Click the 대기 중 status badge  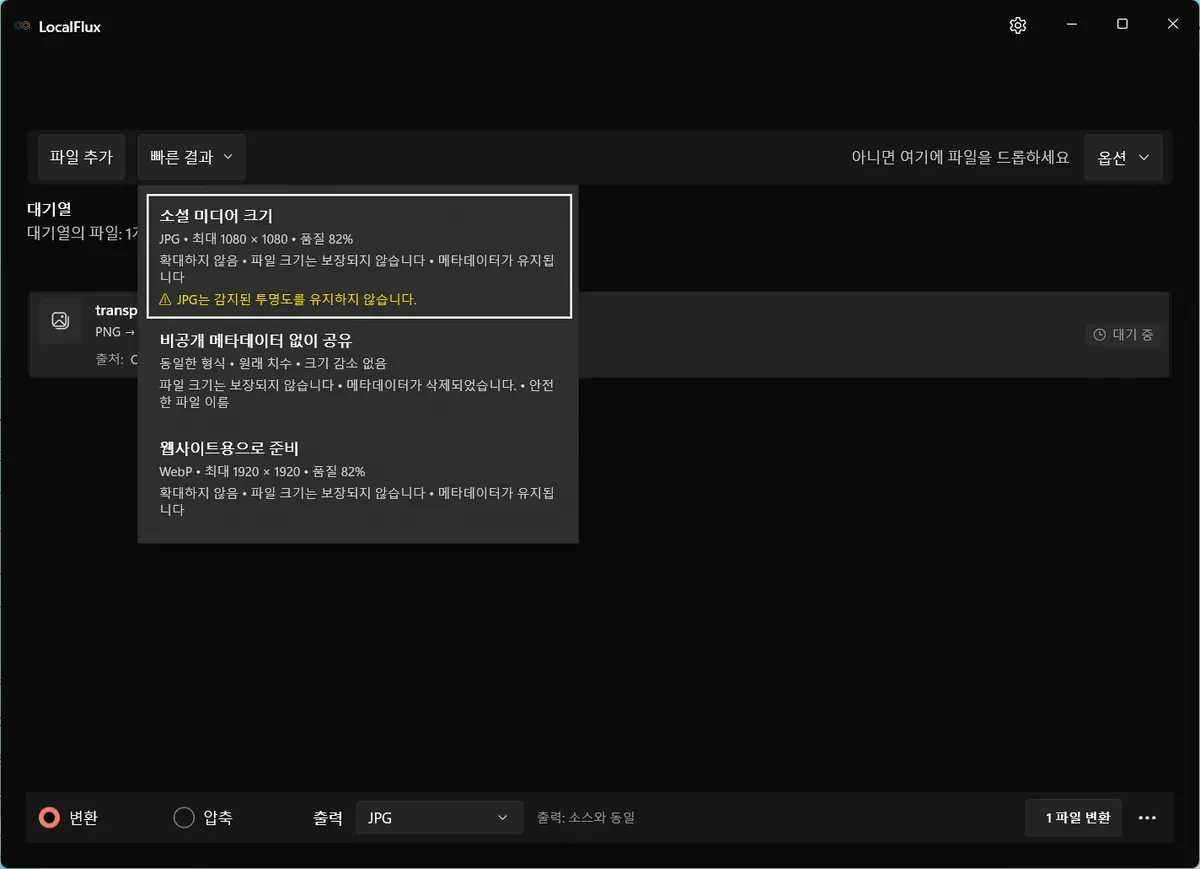pos(1125,335)
